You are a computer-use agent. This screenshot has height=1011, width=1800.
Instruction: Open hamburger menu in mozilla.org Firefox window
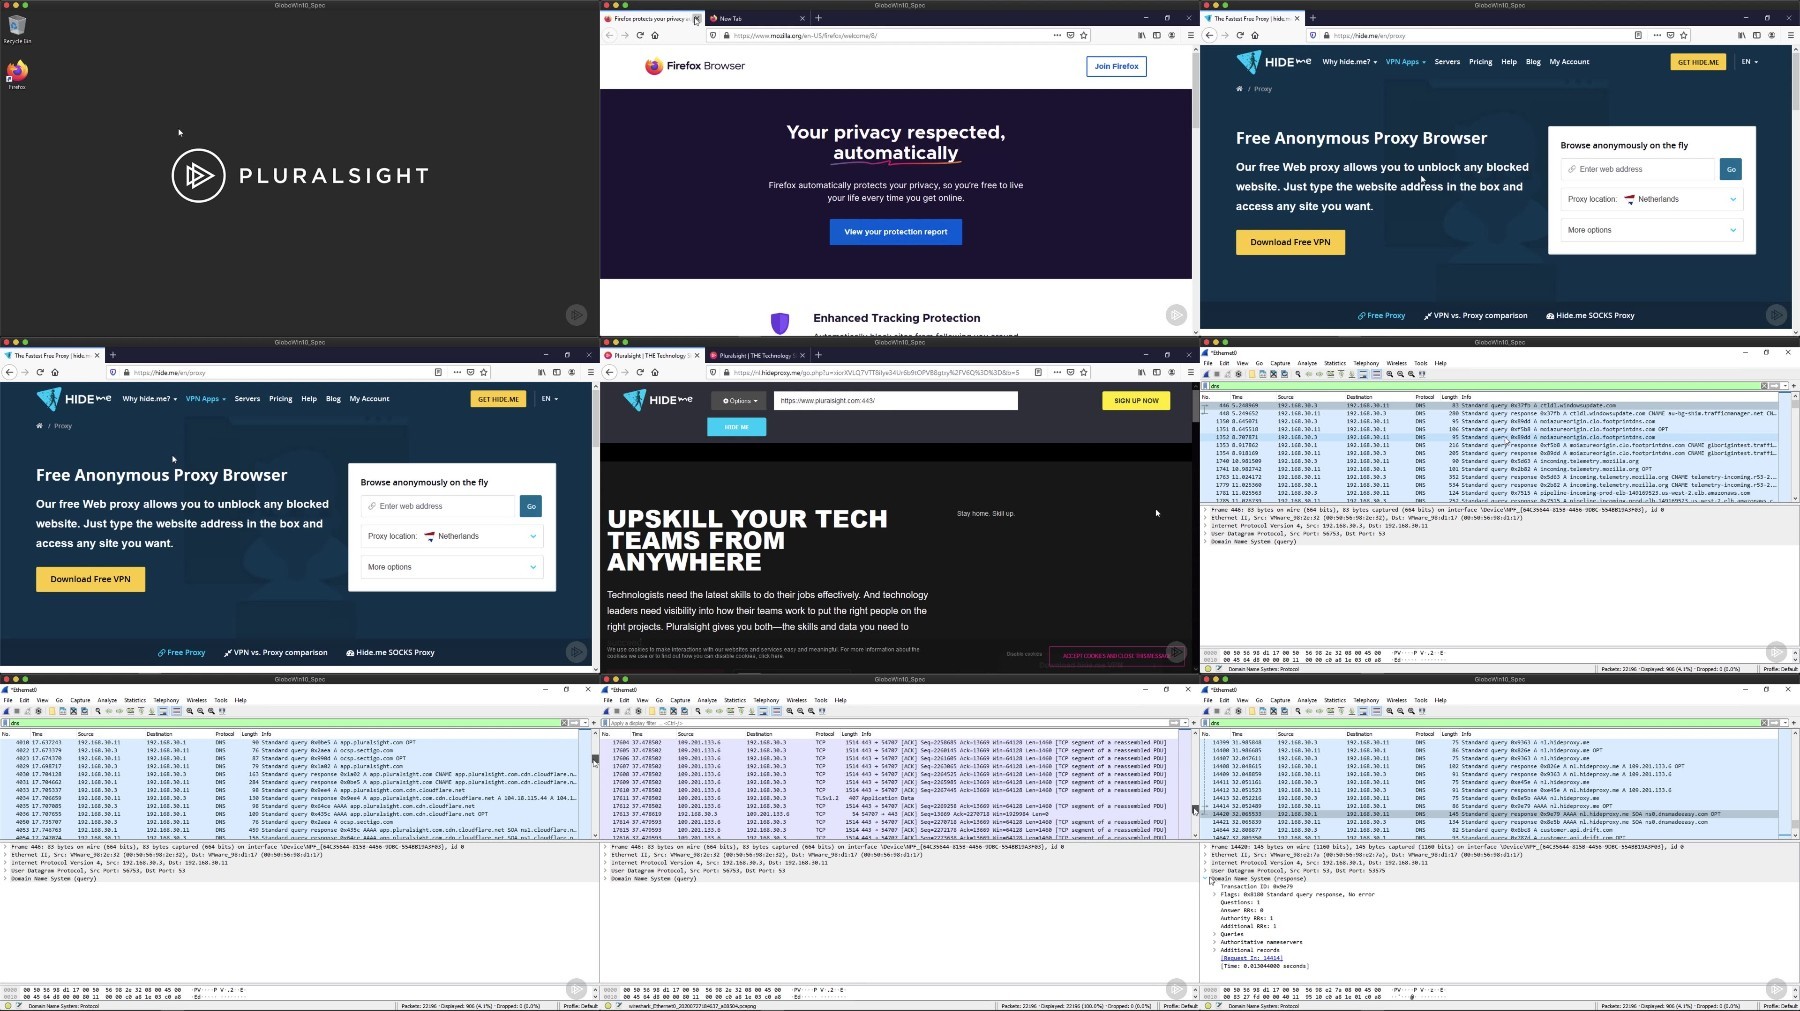coord(1190,35)
